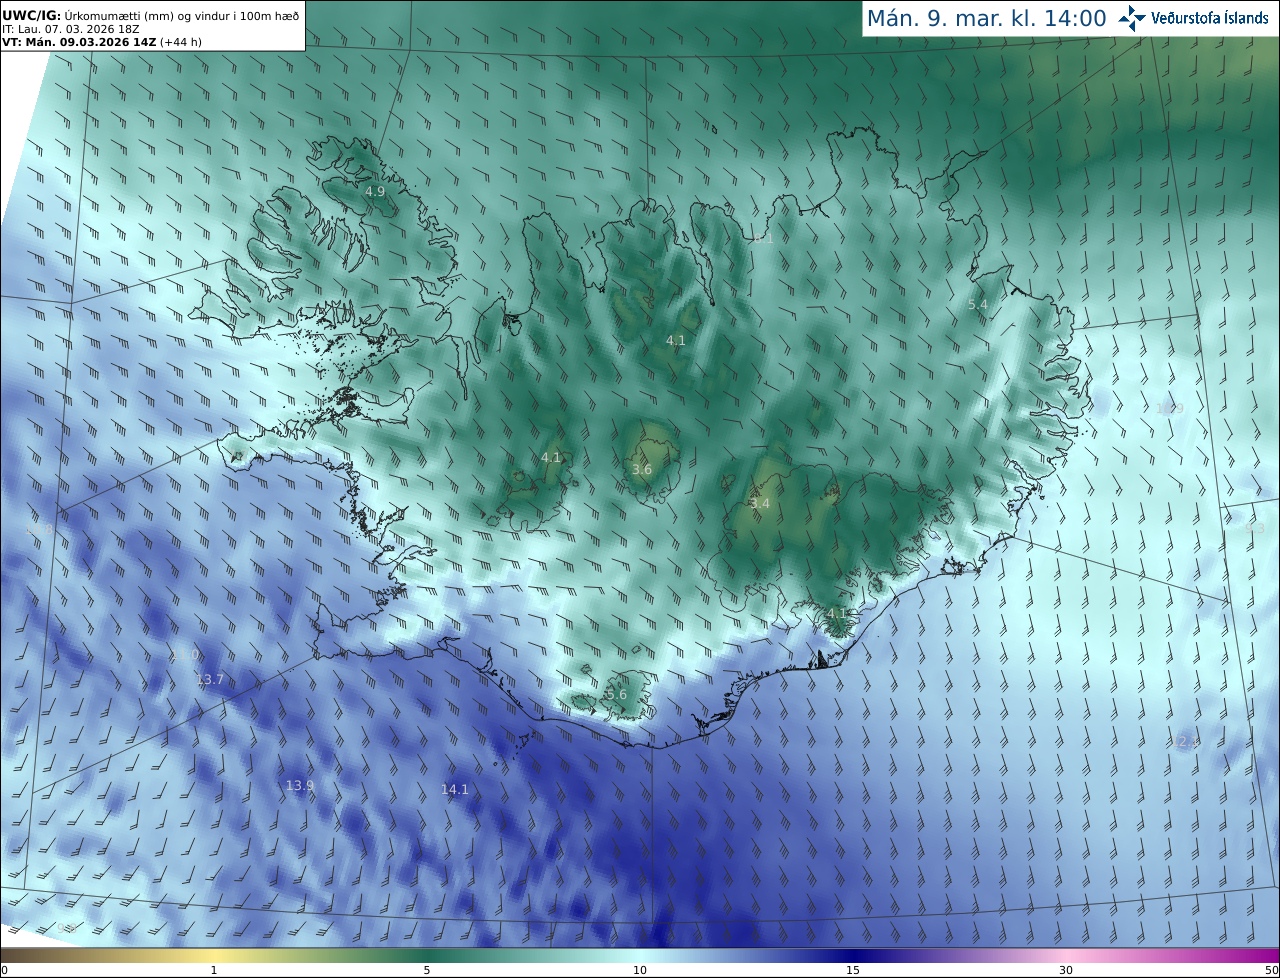
Task: Click the dark green legend color above 5
Action: (427, 955)
